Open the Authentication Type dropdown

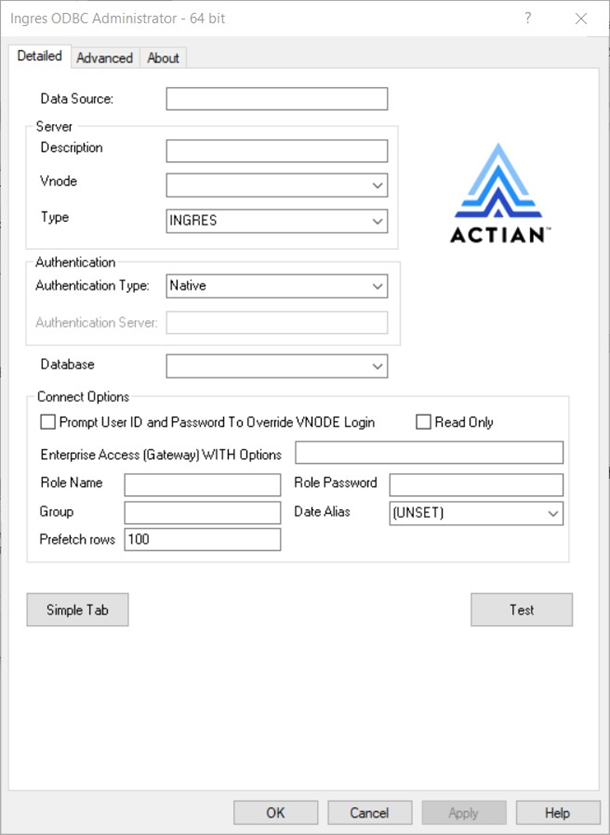(376, 286)
